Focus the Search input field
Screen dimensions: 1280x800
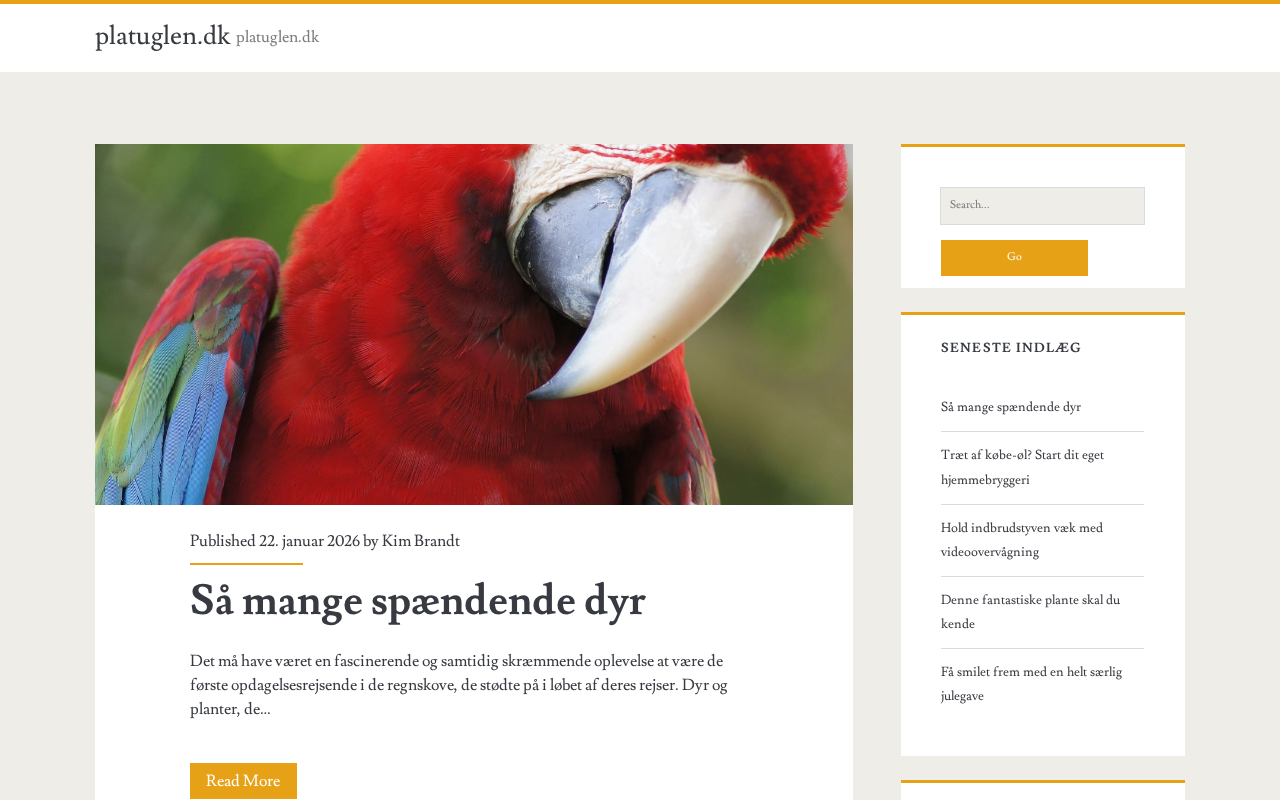pyautogui.click(x=1042, y=206)
